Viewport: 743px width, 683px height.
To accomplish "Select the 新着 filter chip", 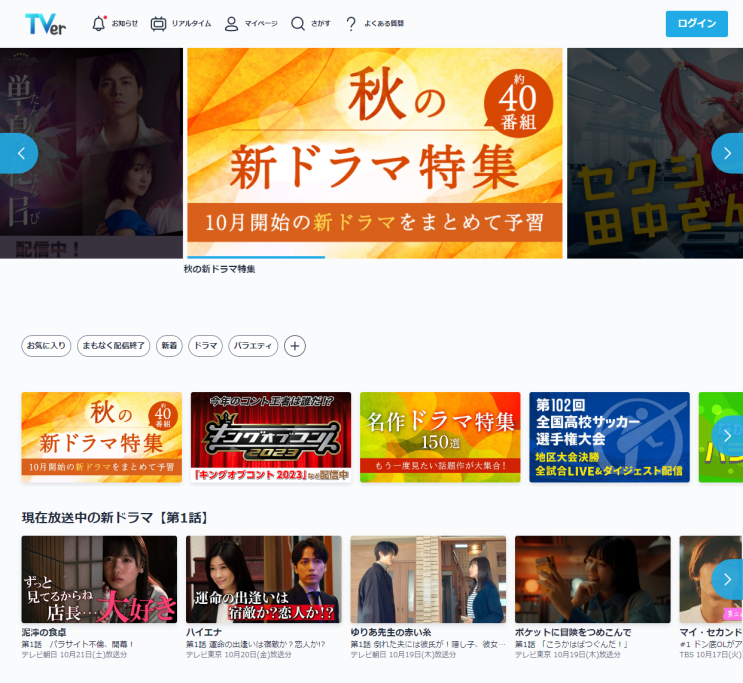I will pyautogui.click(x=169, y=346).
